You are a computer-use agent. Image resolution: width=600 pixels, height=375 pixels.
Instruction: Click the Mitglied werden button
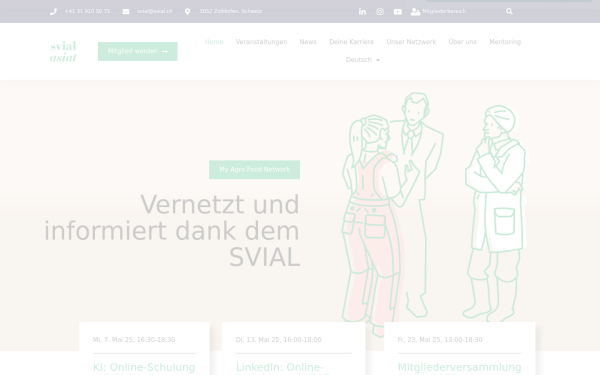138,51
